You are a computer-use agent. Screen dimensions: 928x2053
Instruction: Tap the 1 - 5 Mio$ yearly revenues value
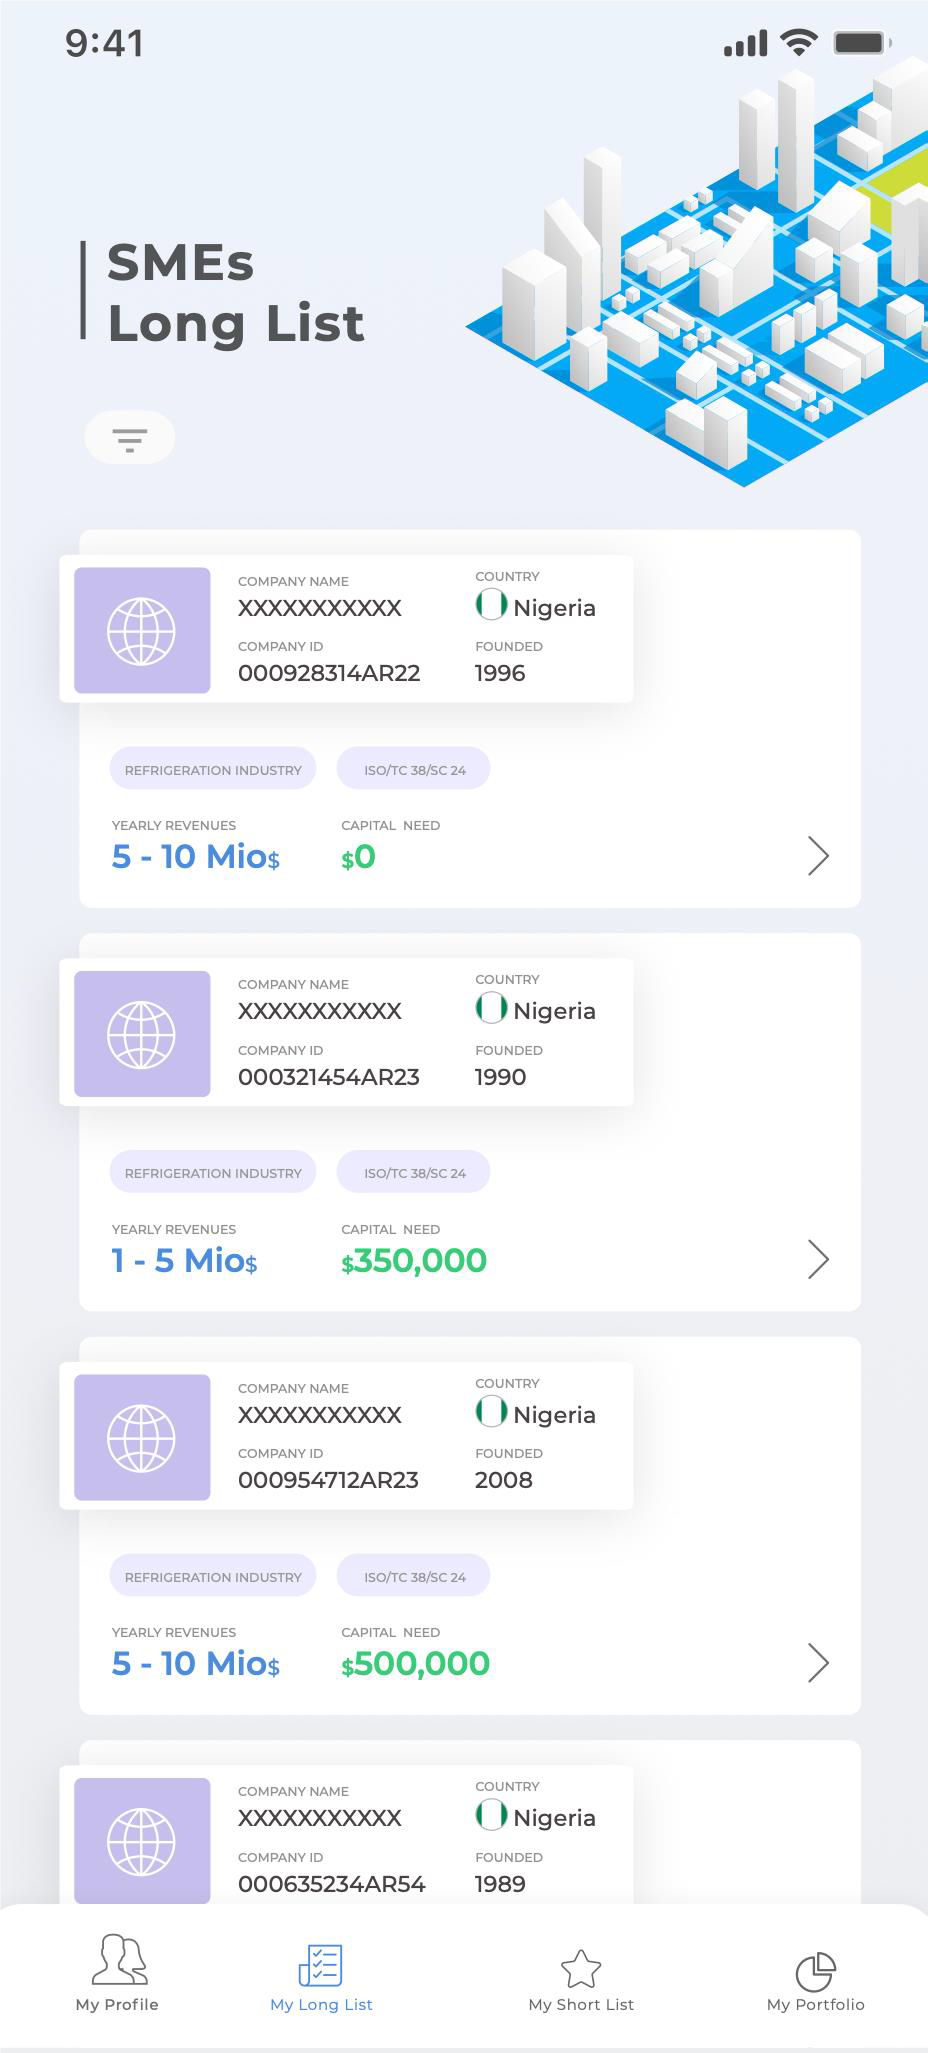[x=185, y=1261]
